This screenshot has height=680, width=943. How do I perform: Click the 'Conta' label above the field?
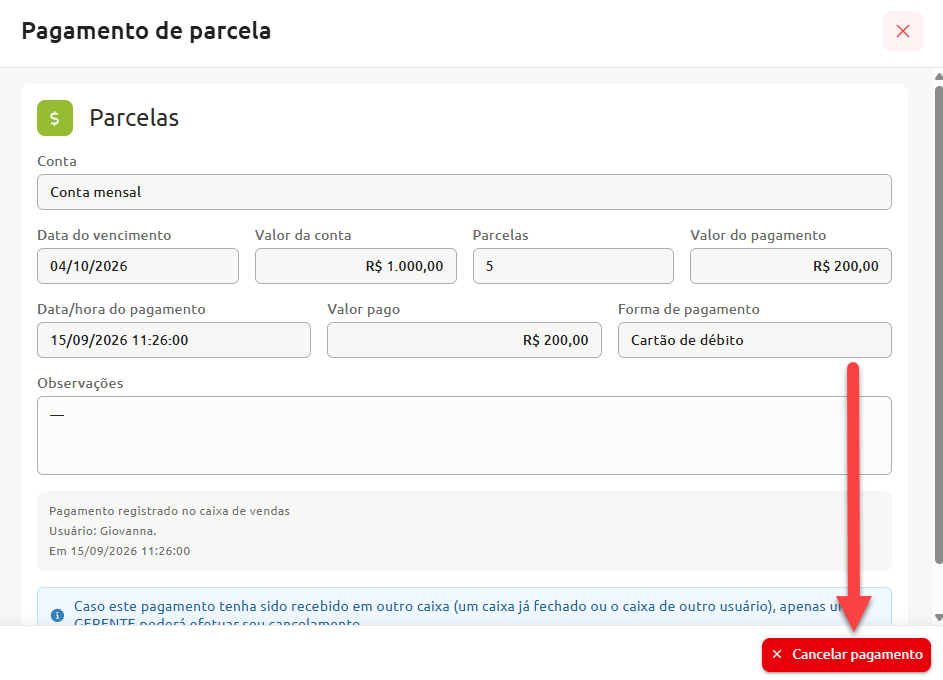click(57, 161)
